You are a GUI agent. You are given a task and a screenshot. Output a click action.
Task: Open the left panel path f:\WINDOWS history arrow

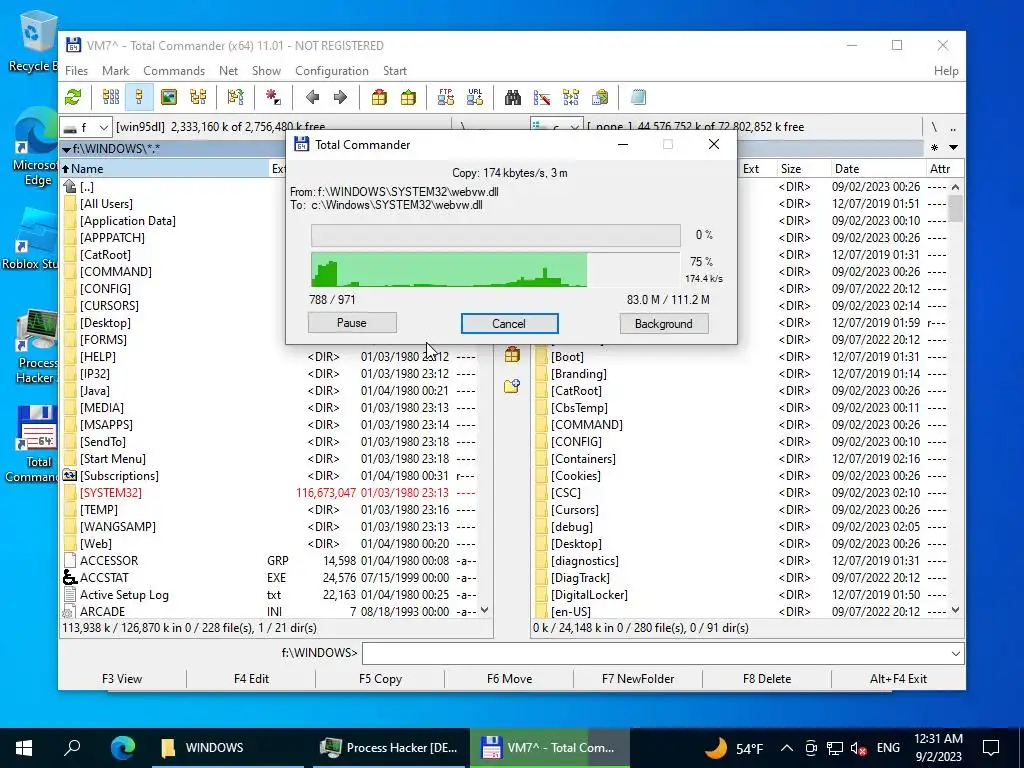(66, 149)
